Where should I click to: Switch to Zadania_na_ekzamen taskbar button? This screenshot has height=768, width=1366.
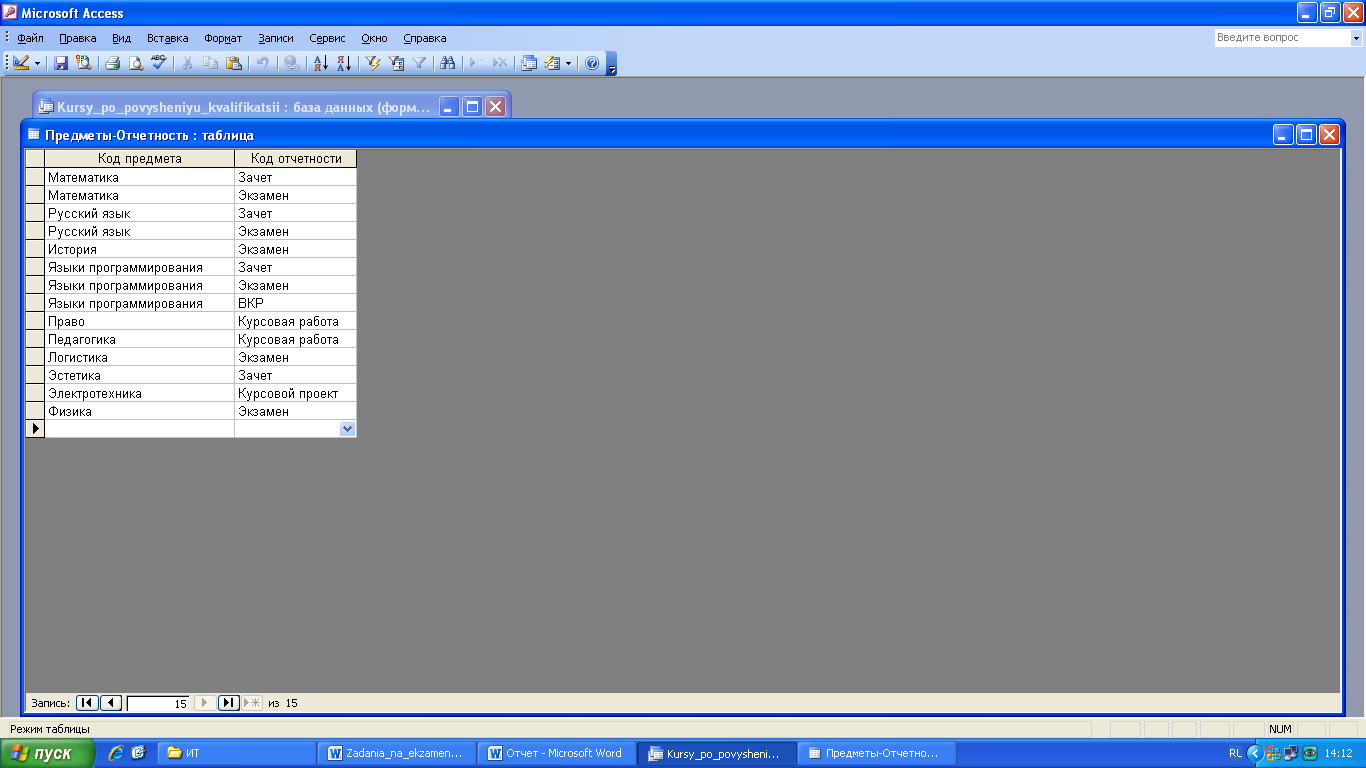[x=397, y=753]
